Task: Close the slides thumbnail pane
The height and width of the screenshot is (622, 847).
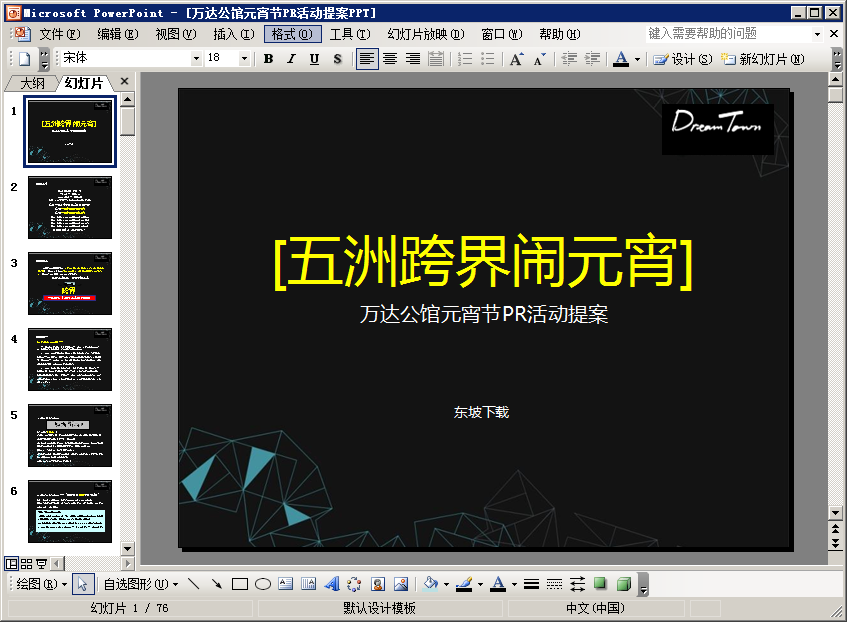Action: tap(124, 81)
